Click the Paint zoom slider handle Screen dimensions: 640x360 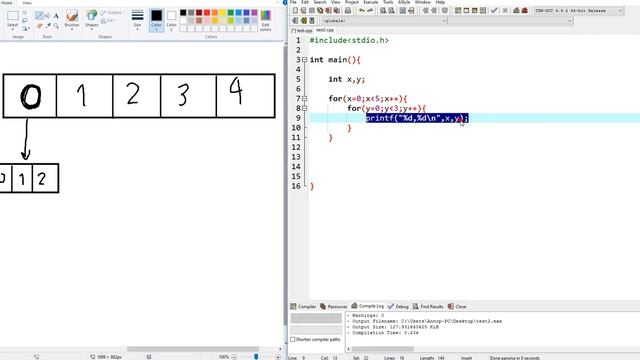click(256, 357)
